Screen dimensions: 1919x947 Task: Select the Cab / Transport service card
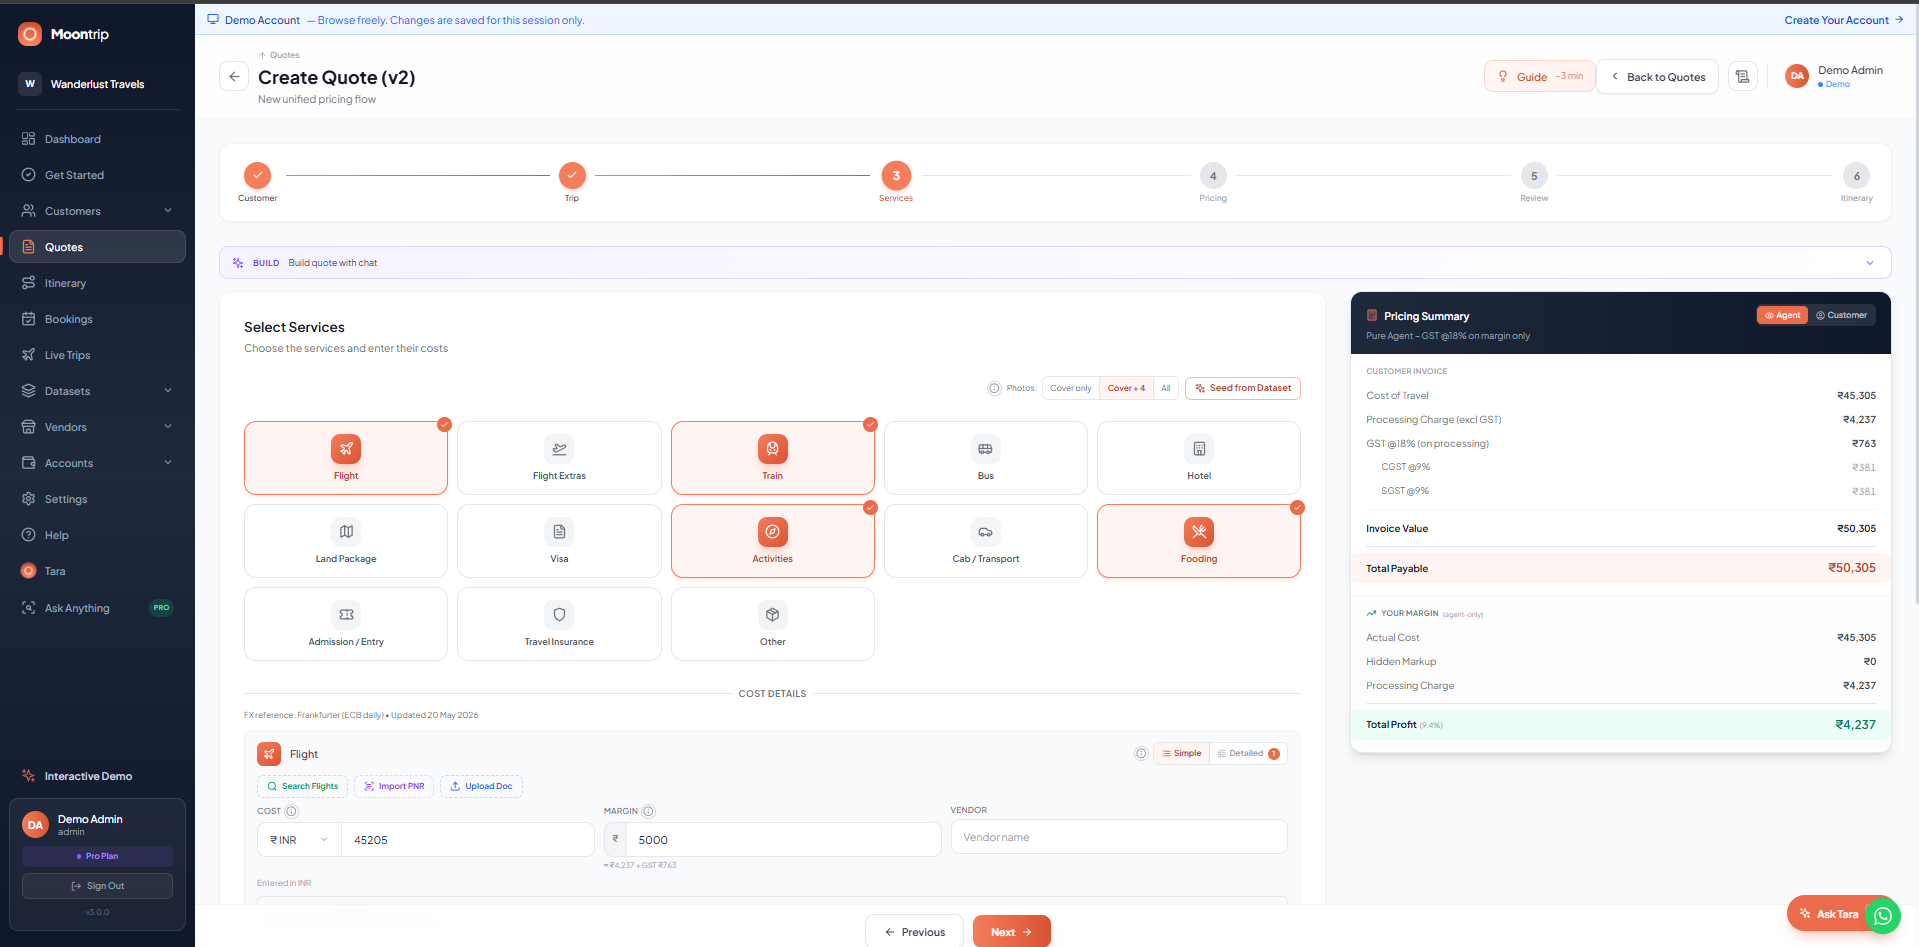986,541
